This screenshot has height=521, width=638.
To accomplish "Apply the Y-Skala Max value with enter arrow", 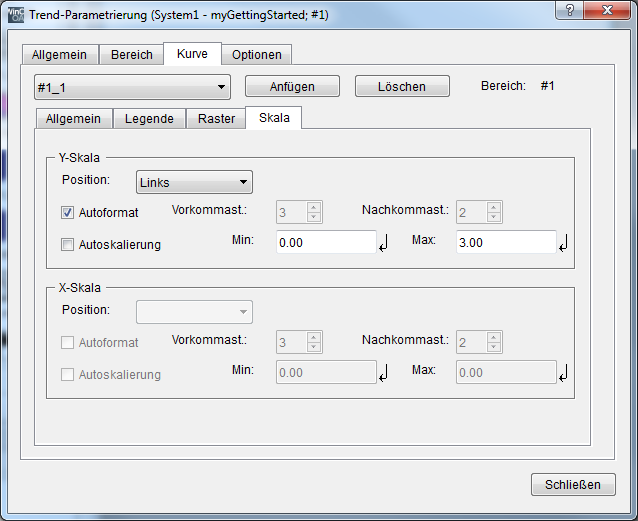I will [x=564, y=243].
